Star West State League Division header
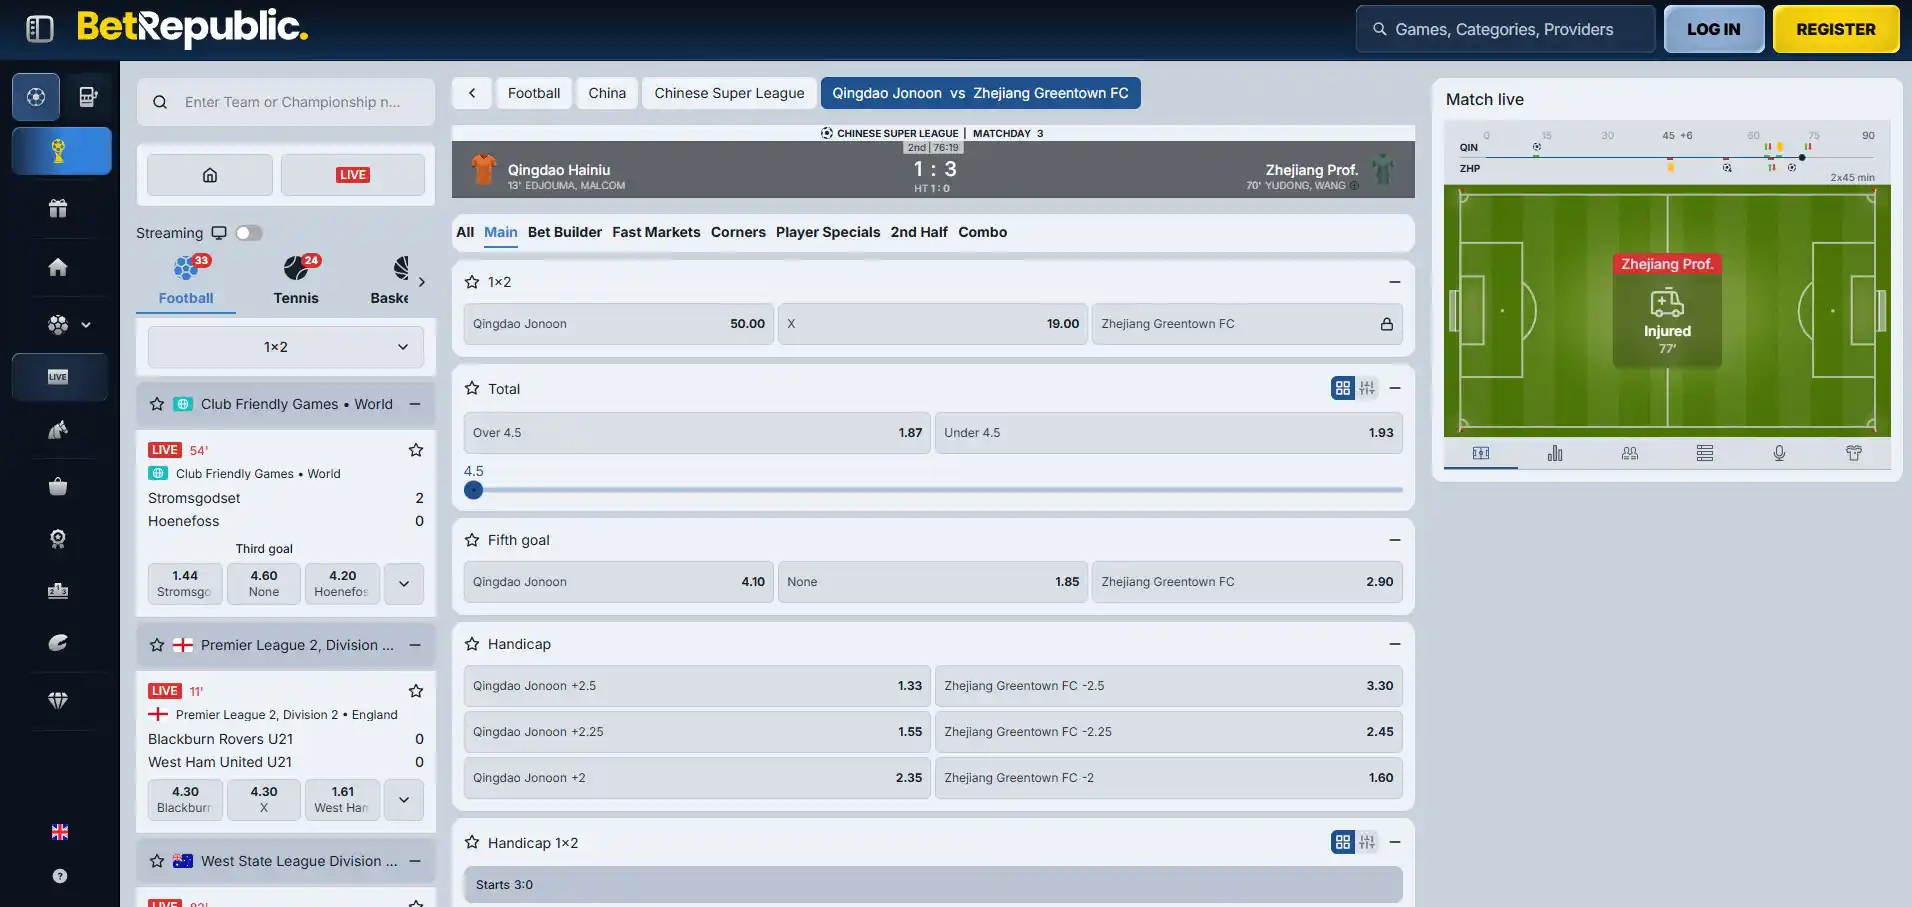This screenshot has height=907, width=1912. (157, 861)
